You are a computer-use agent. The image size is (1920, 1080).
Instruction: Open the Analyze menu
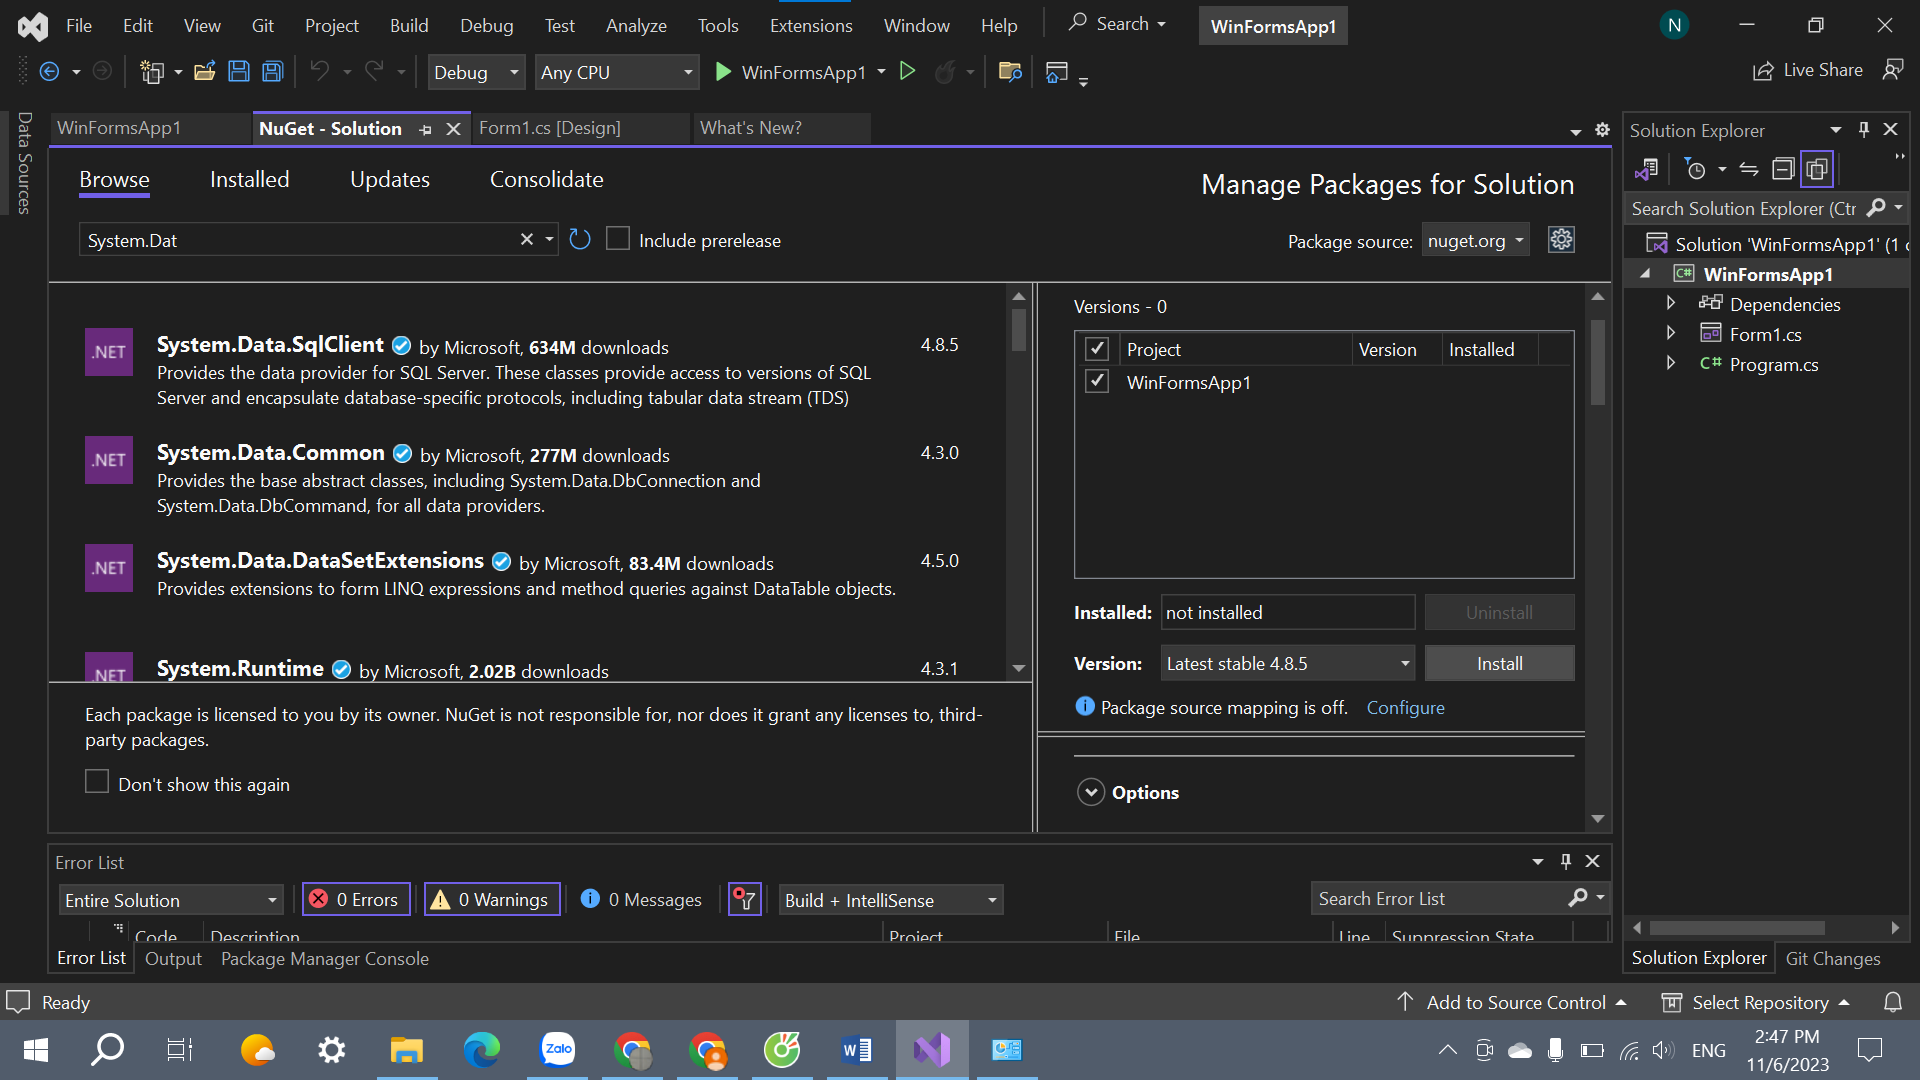click(x=636, y=25)
